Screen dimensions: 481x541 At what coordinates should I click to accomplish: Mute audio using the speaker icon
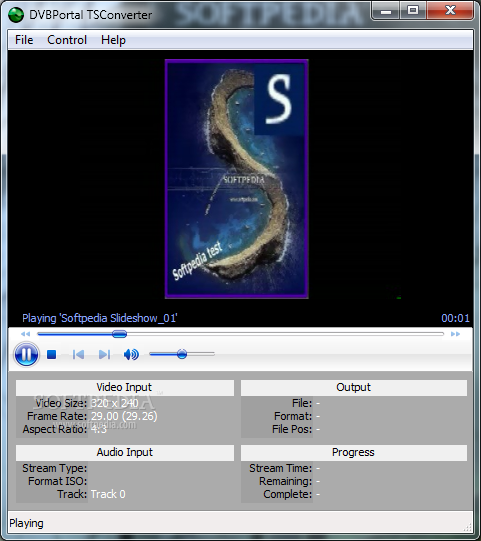pos(131,354)
